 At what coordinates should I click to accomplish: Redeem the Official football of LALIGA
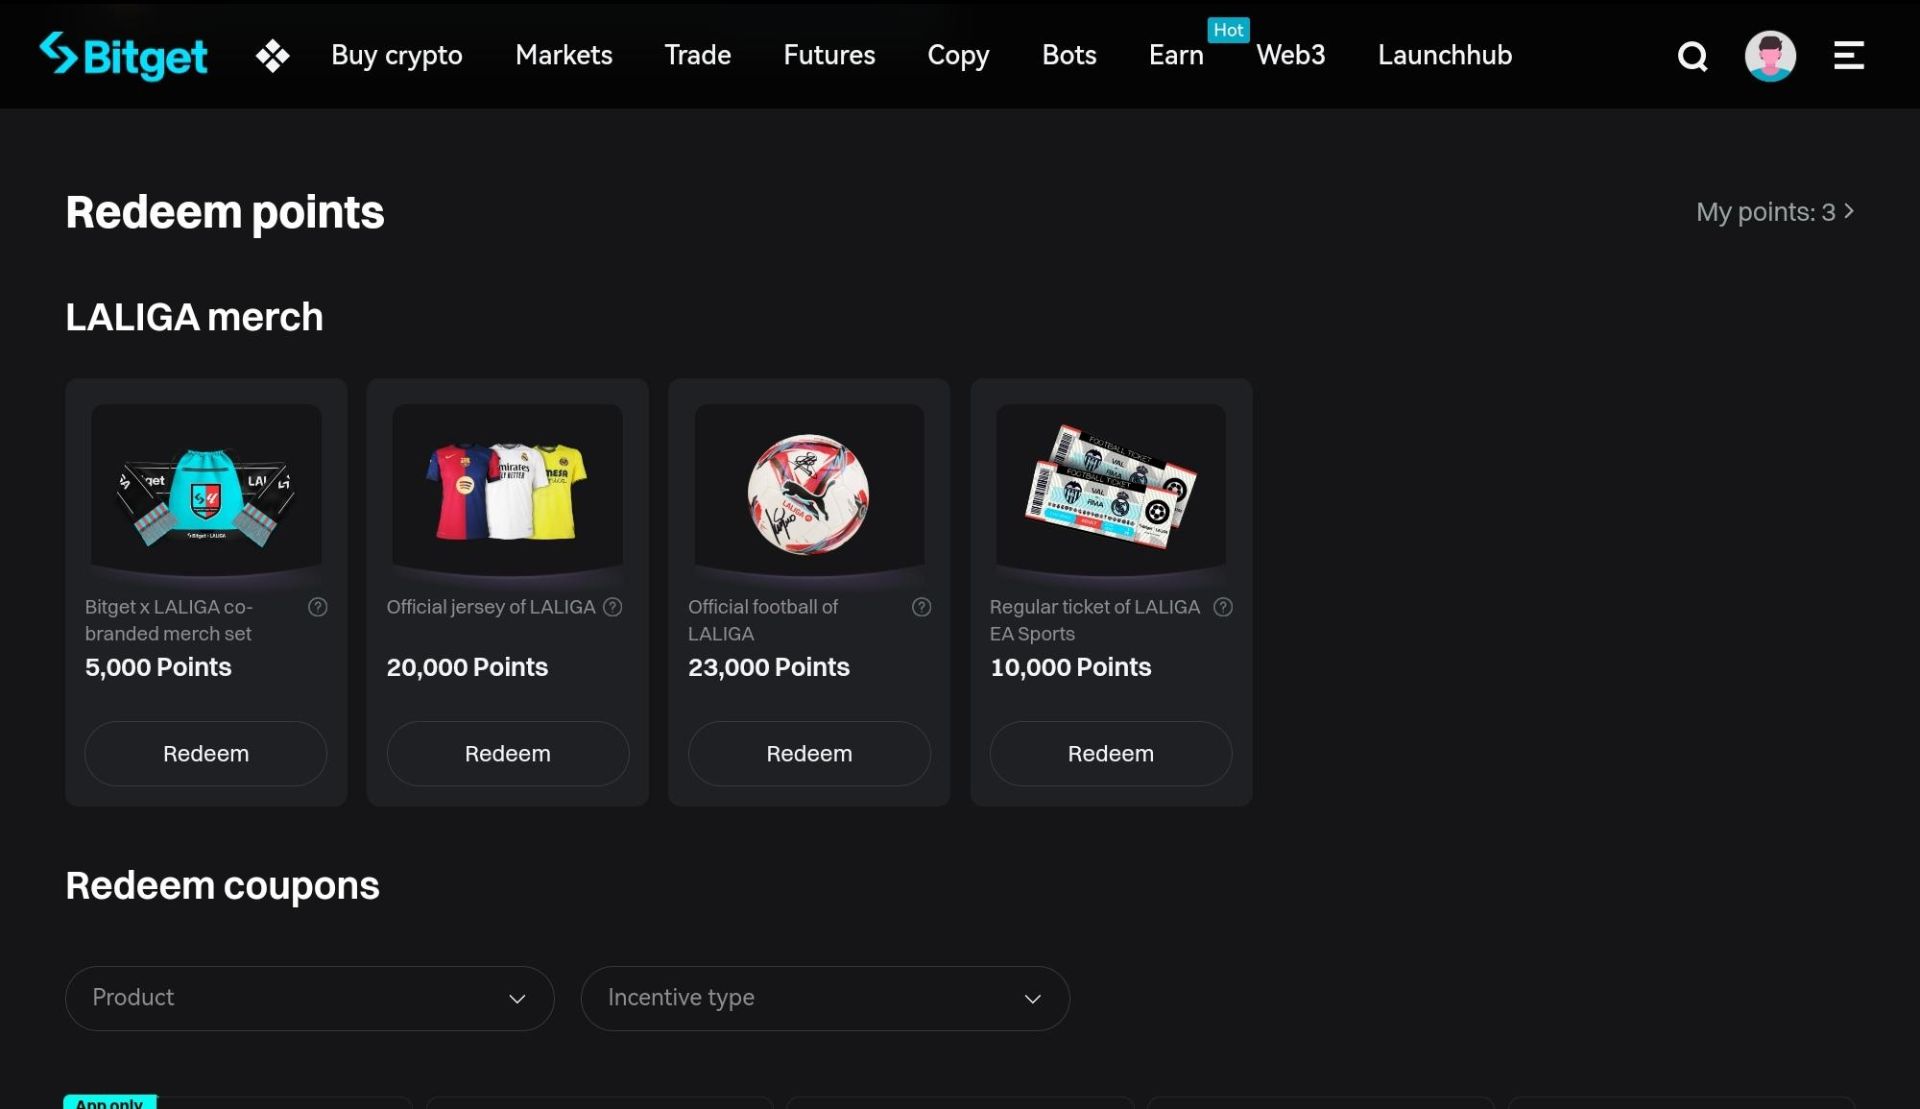pos(809,754)
